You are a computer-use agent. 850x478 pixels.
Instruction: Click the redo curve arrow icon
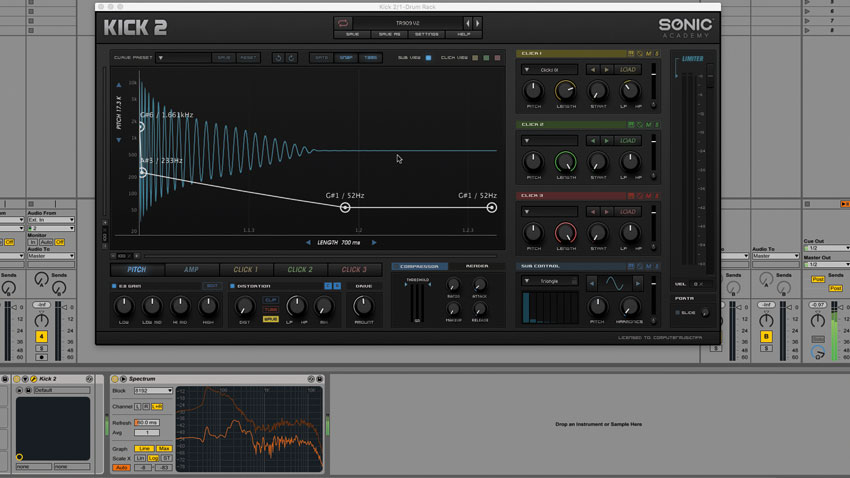pos(291,58)
